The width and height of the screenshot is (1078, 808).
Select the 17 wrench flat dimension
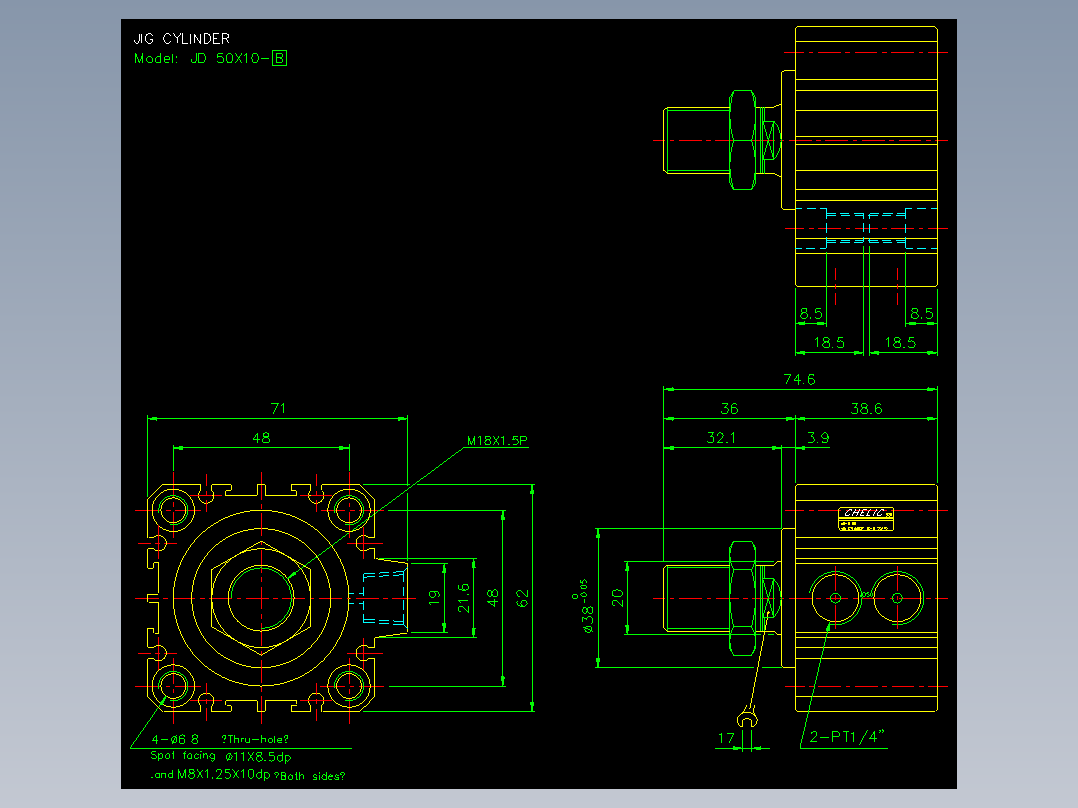(x=726, y=738)
